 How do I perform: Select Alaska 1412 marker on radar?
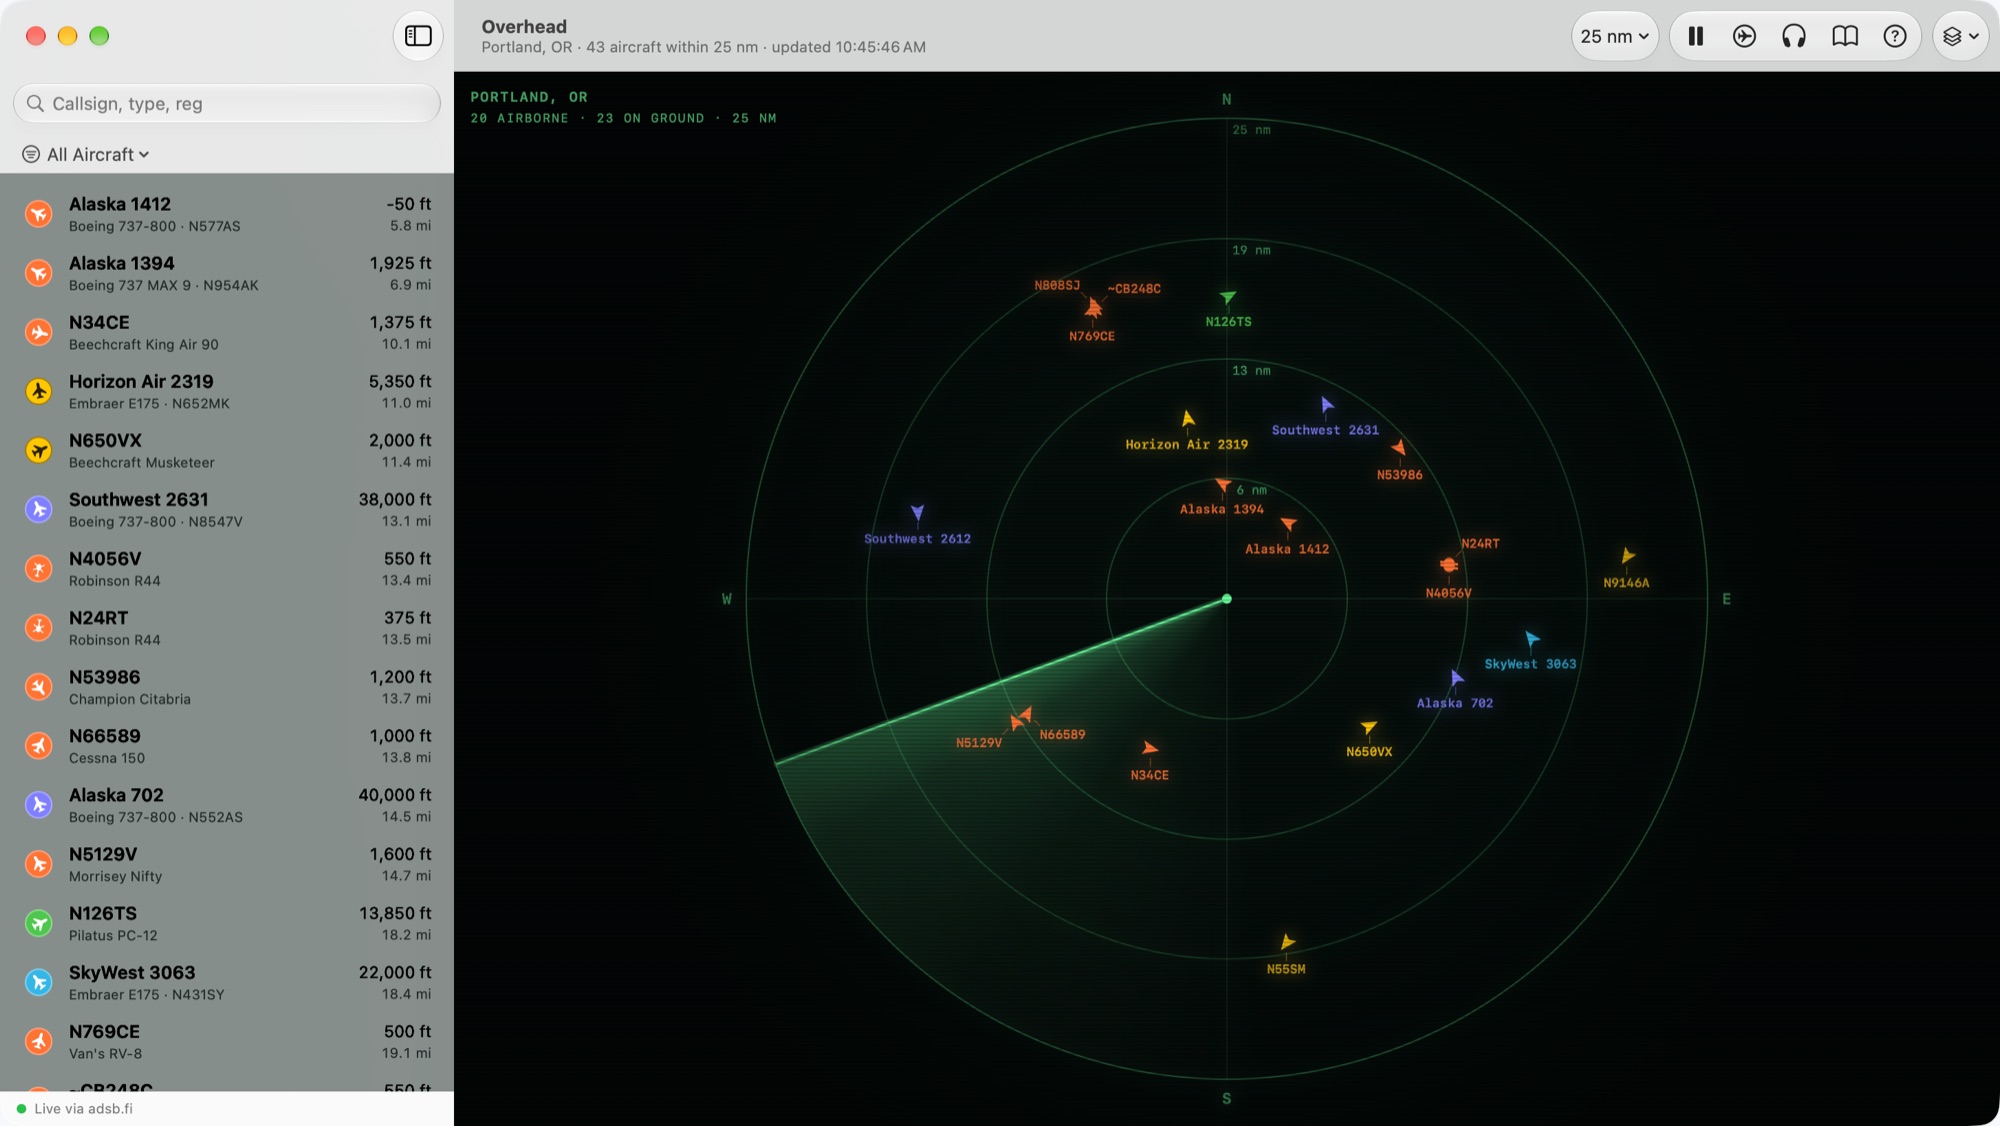(1288, 525)
